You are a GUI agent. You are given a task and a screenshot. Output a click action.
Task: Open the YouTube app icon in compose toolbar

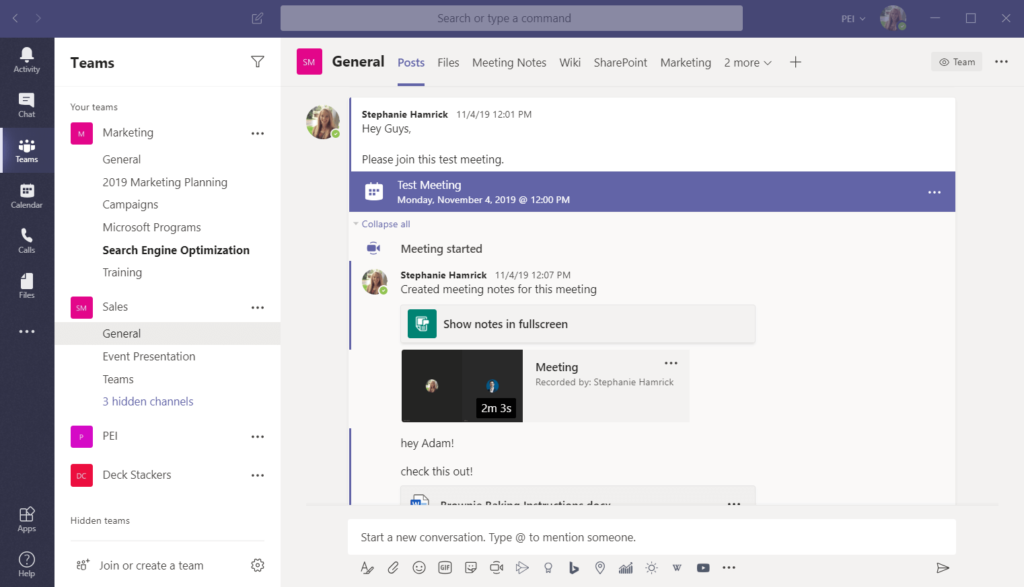(703, 568)
